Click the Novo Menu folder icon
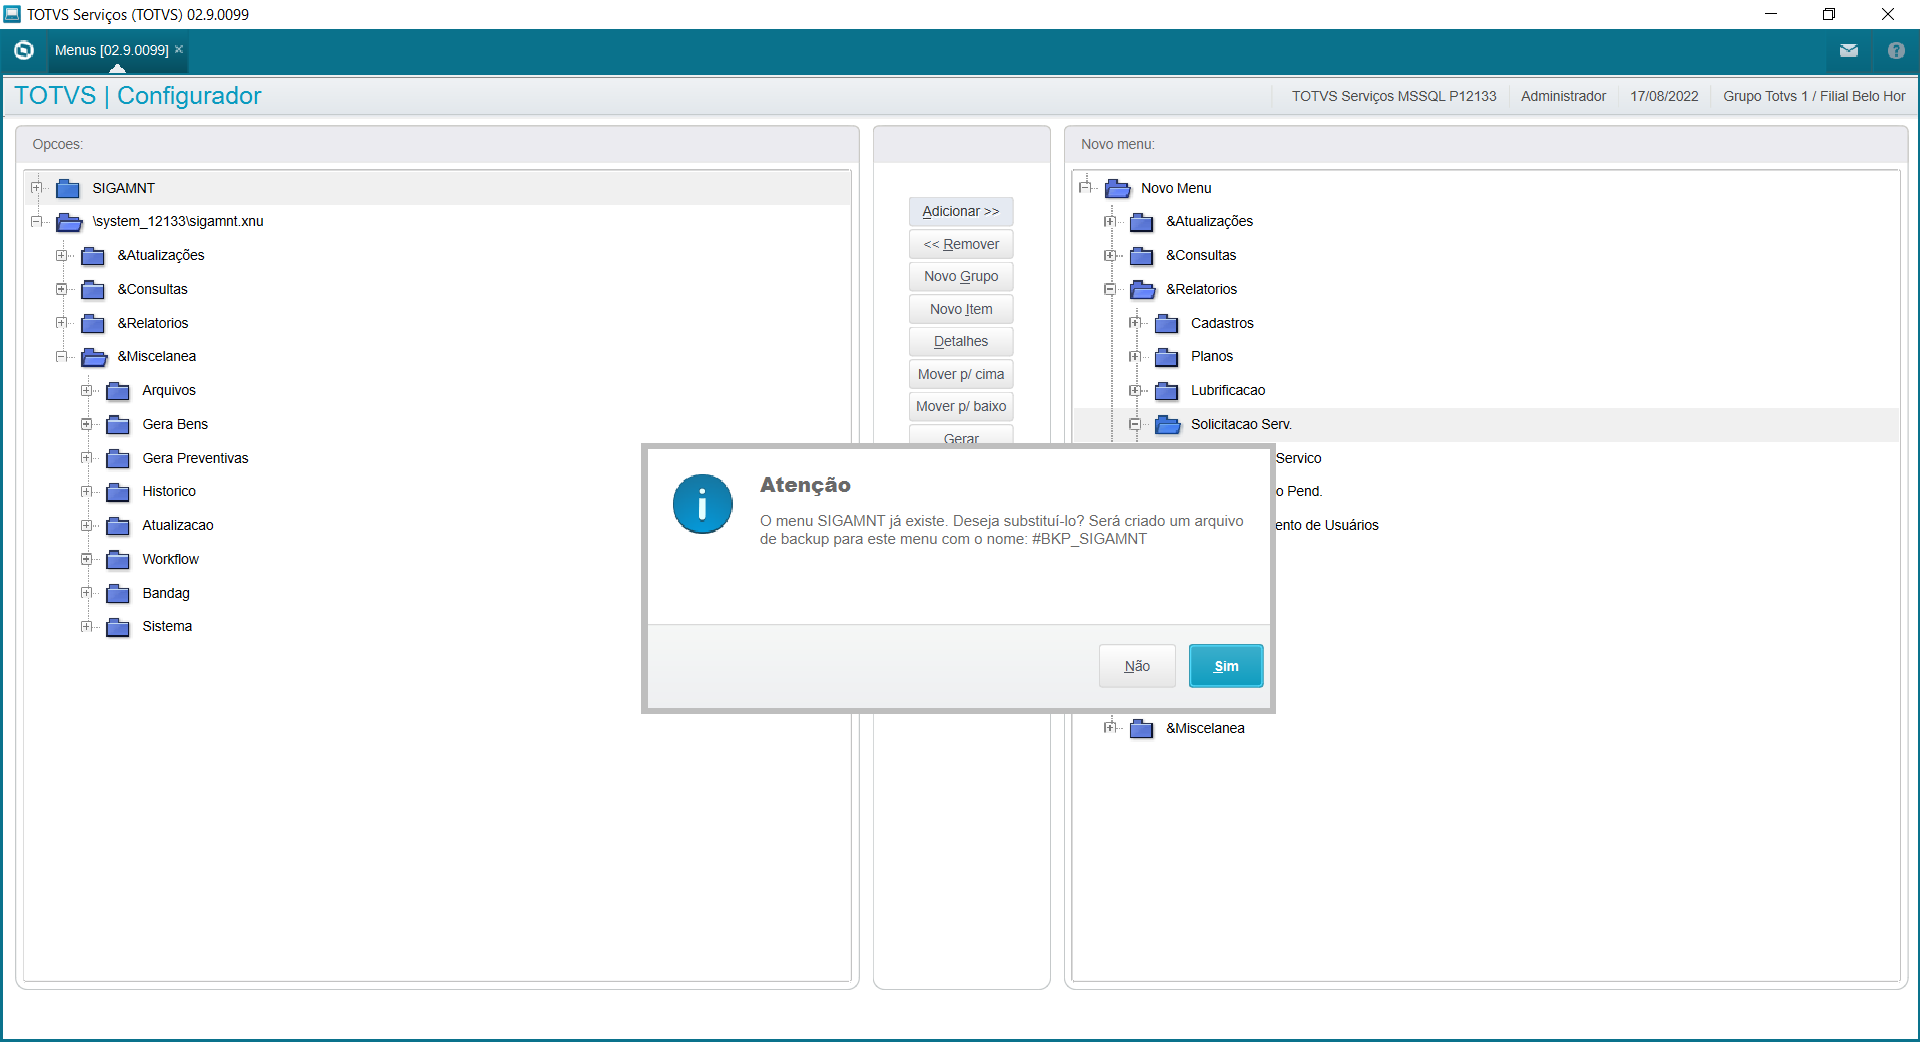 coord(1118,188)
